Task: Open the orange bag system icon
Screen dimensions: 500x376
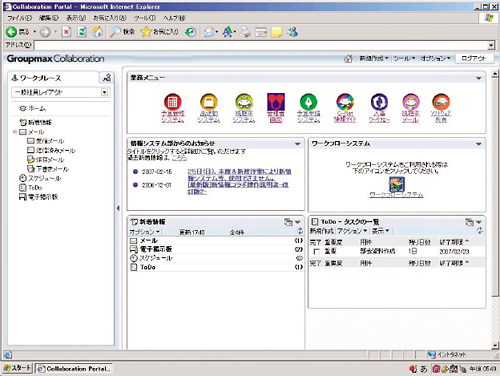Action: [x=209, y=102]
